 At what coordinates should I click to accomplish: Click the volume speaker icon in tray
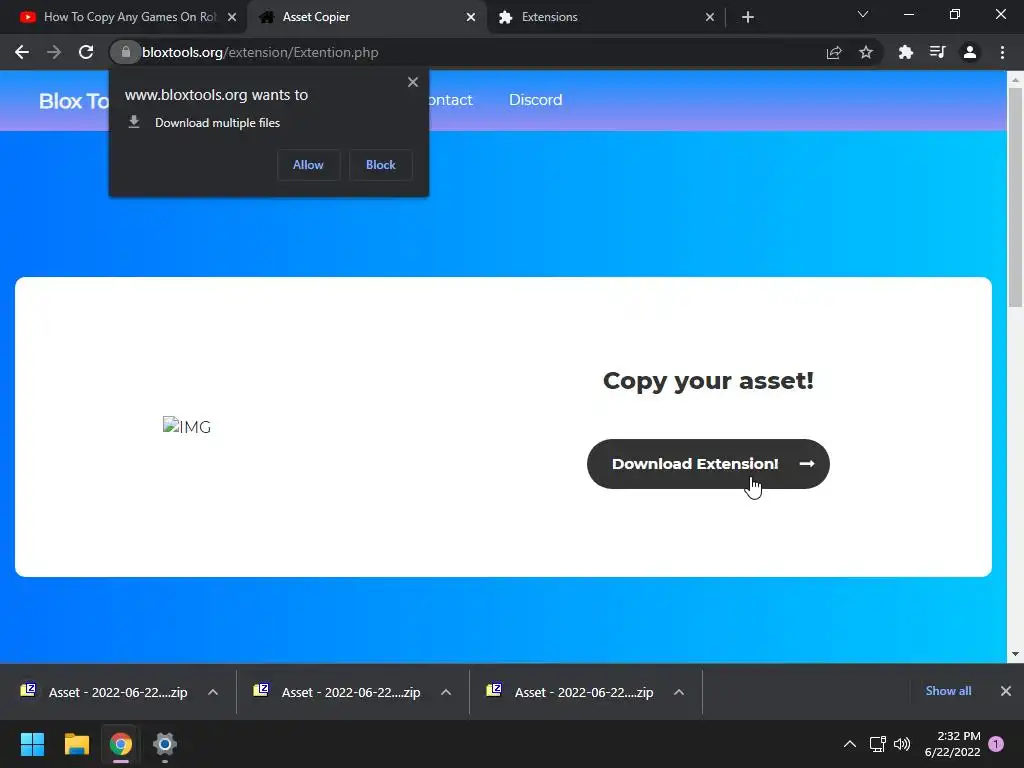click(902, 744)
